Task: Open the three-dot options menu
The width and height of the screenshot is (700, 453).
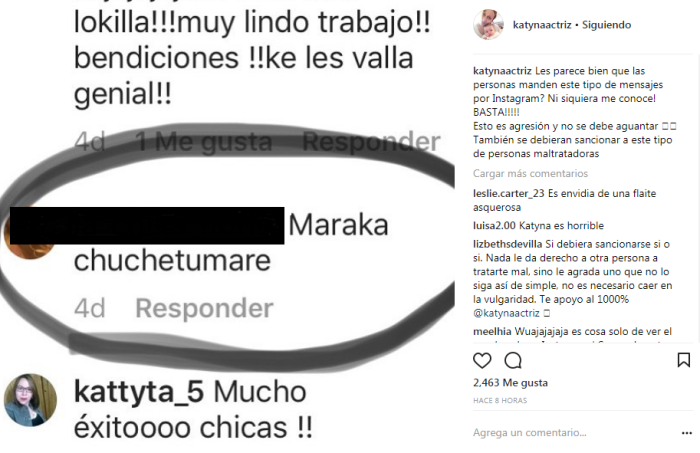Action: pyautogui.click(x=686, y=432)
